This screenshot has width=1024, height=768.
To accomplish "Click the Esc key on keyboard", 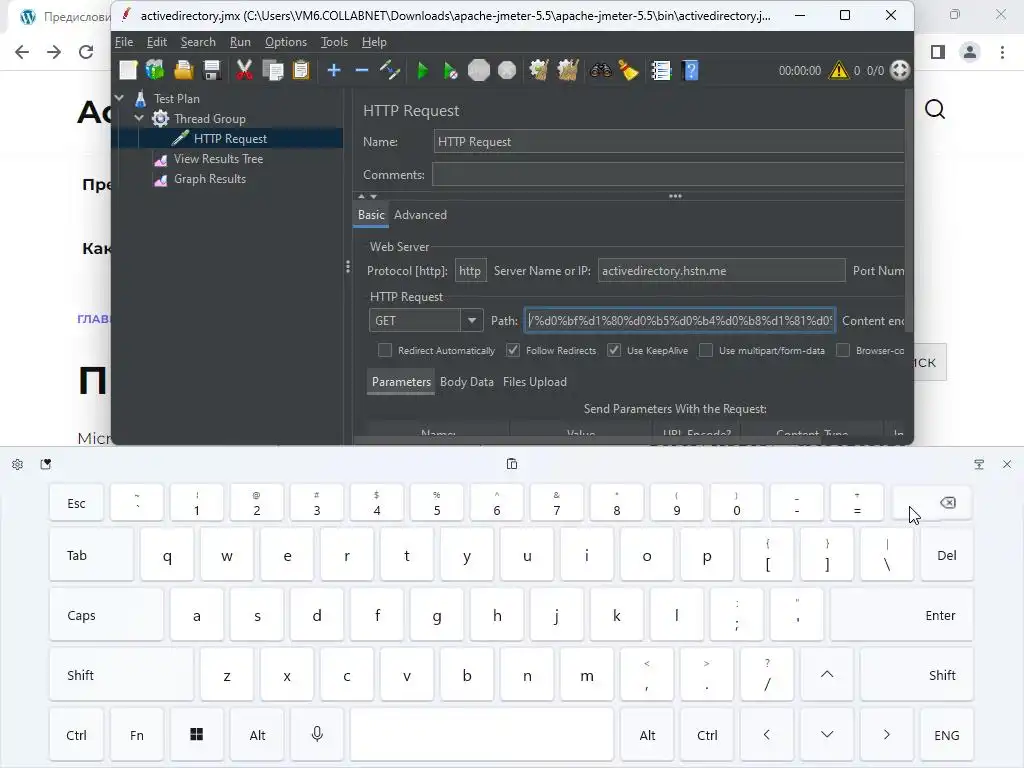I will point(76,502).
